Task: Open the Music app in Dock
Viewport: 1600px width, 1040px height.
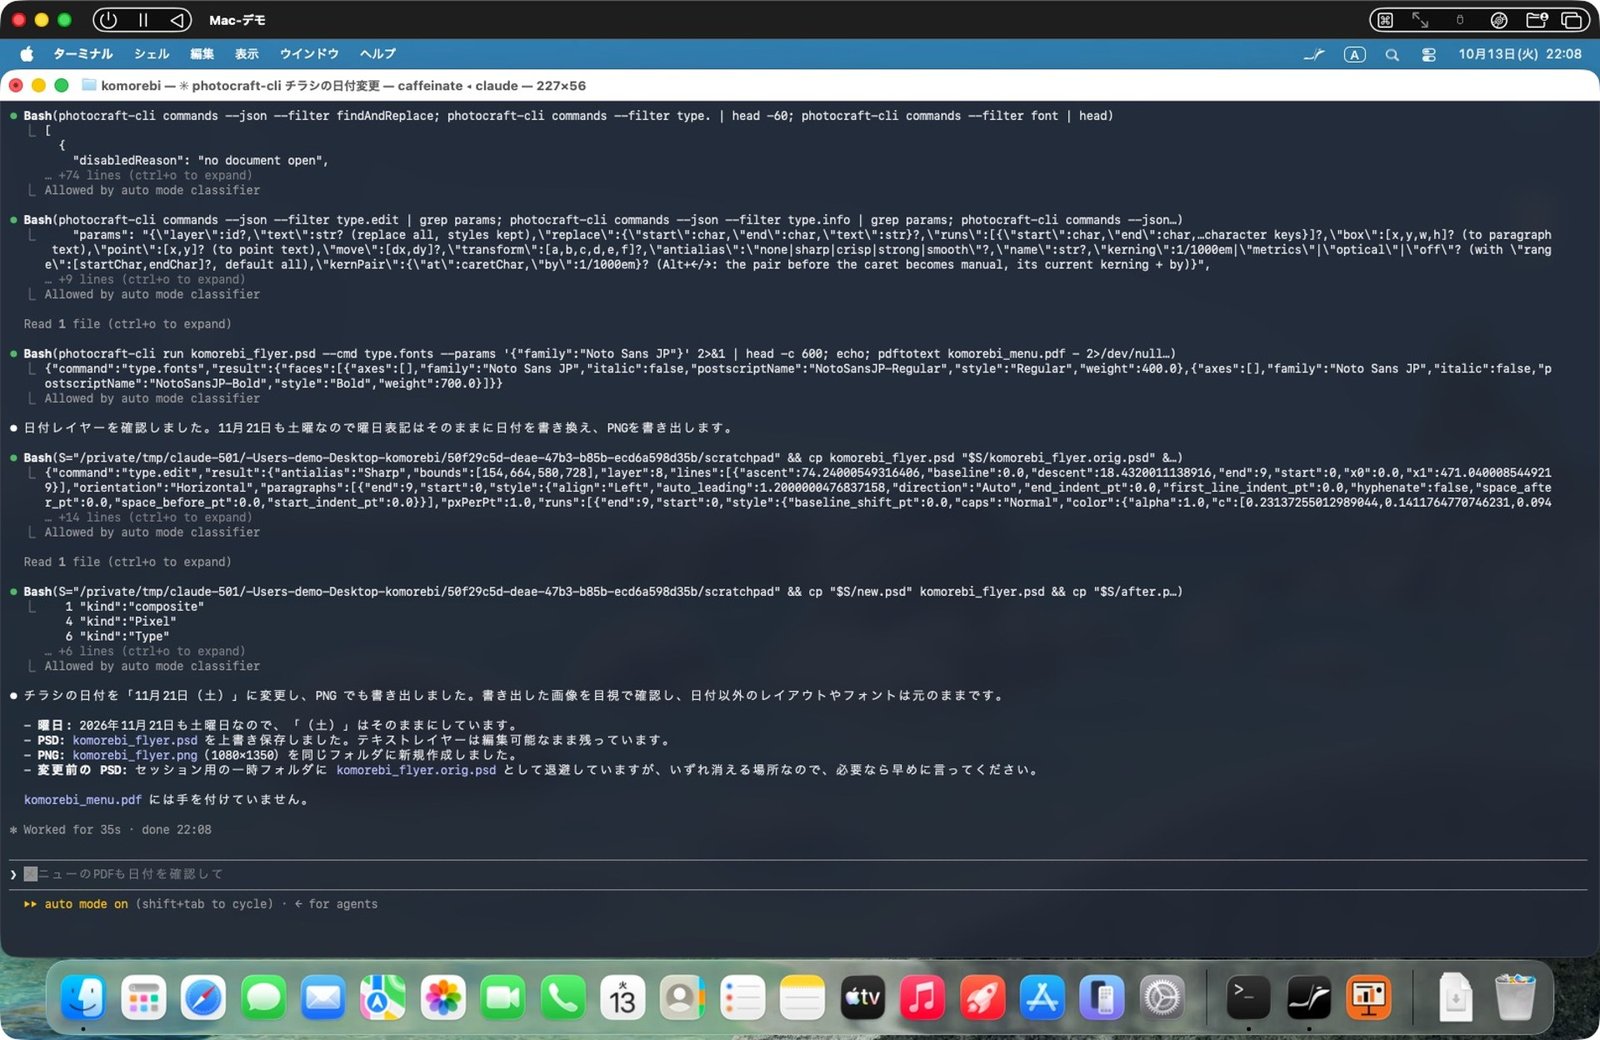Action: 923,997
